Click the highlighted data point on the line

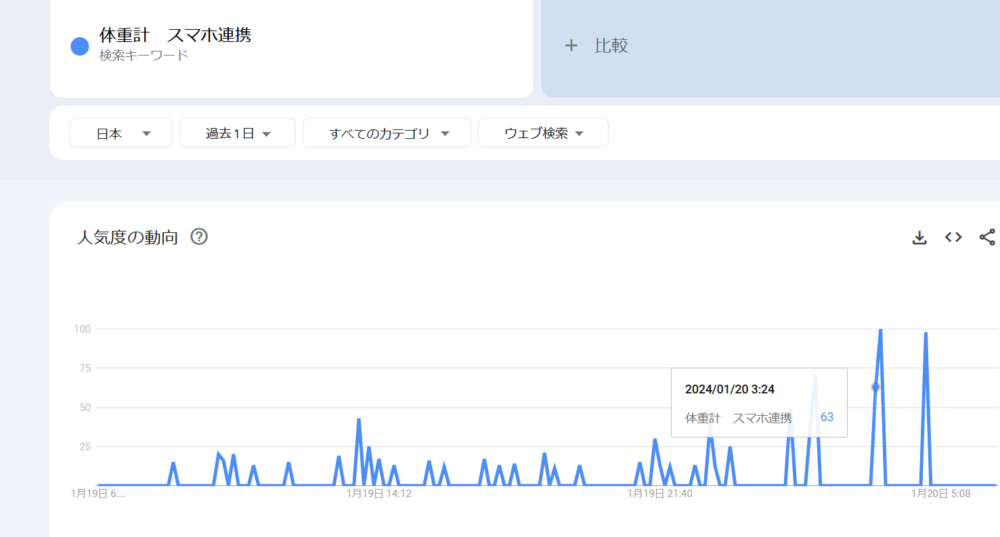875,387
